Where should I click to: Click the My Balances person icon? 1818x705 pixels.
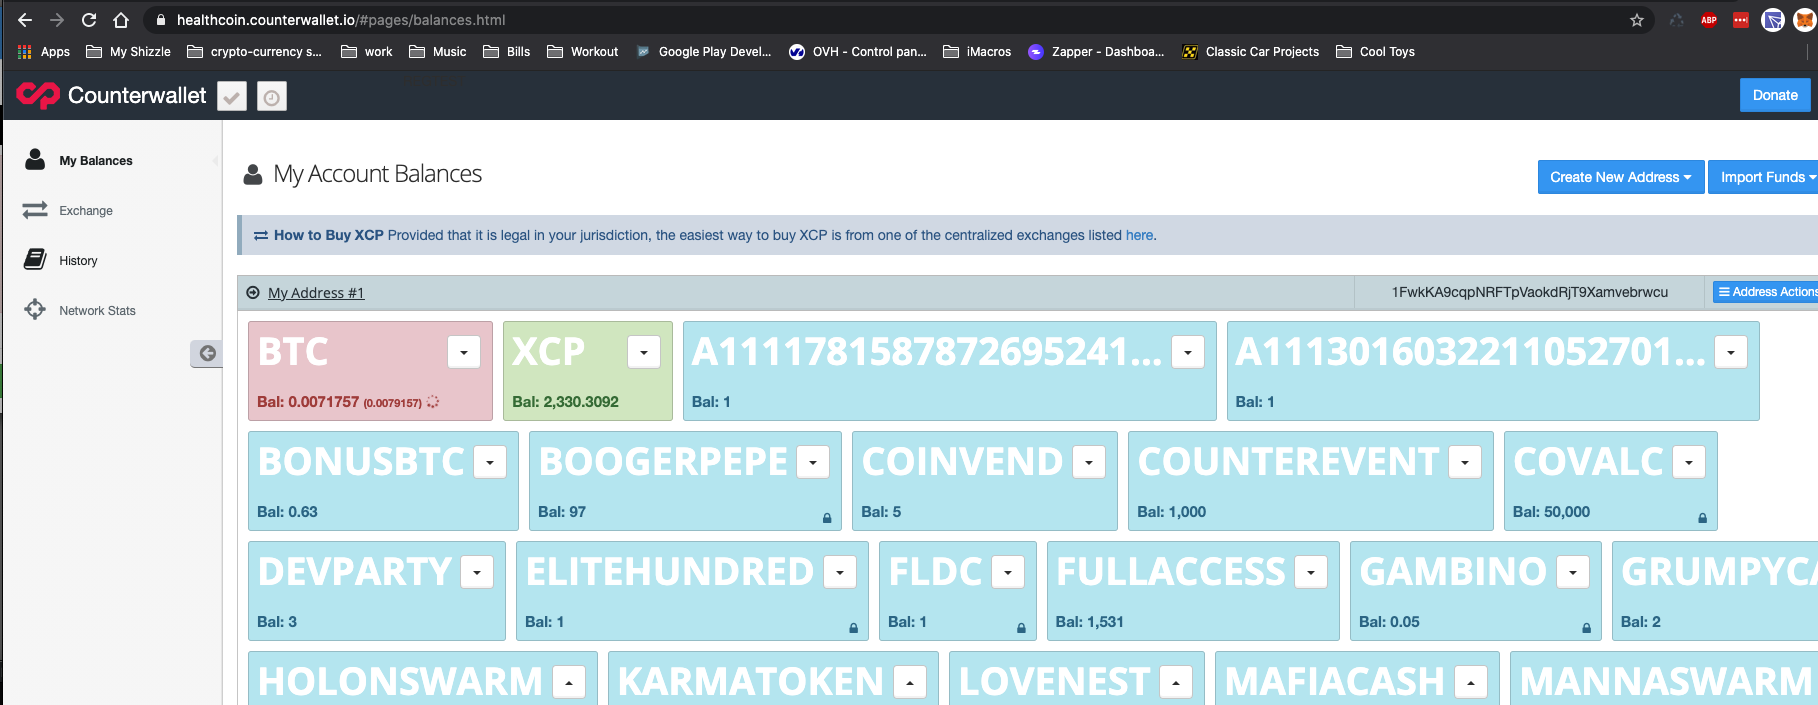tap(35, 159)
